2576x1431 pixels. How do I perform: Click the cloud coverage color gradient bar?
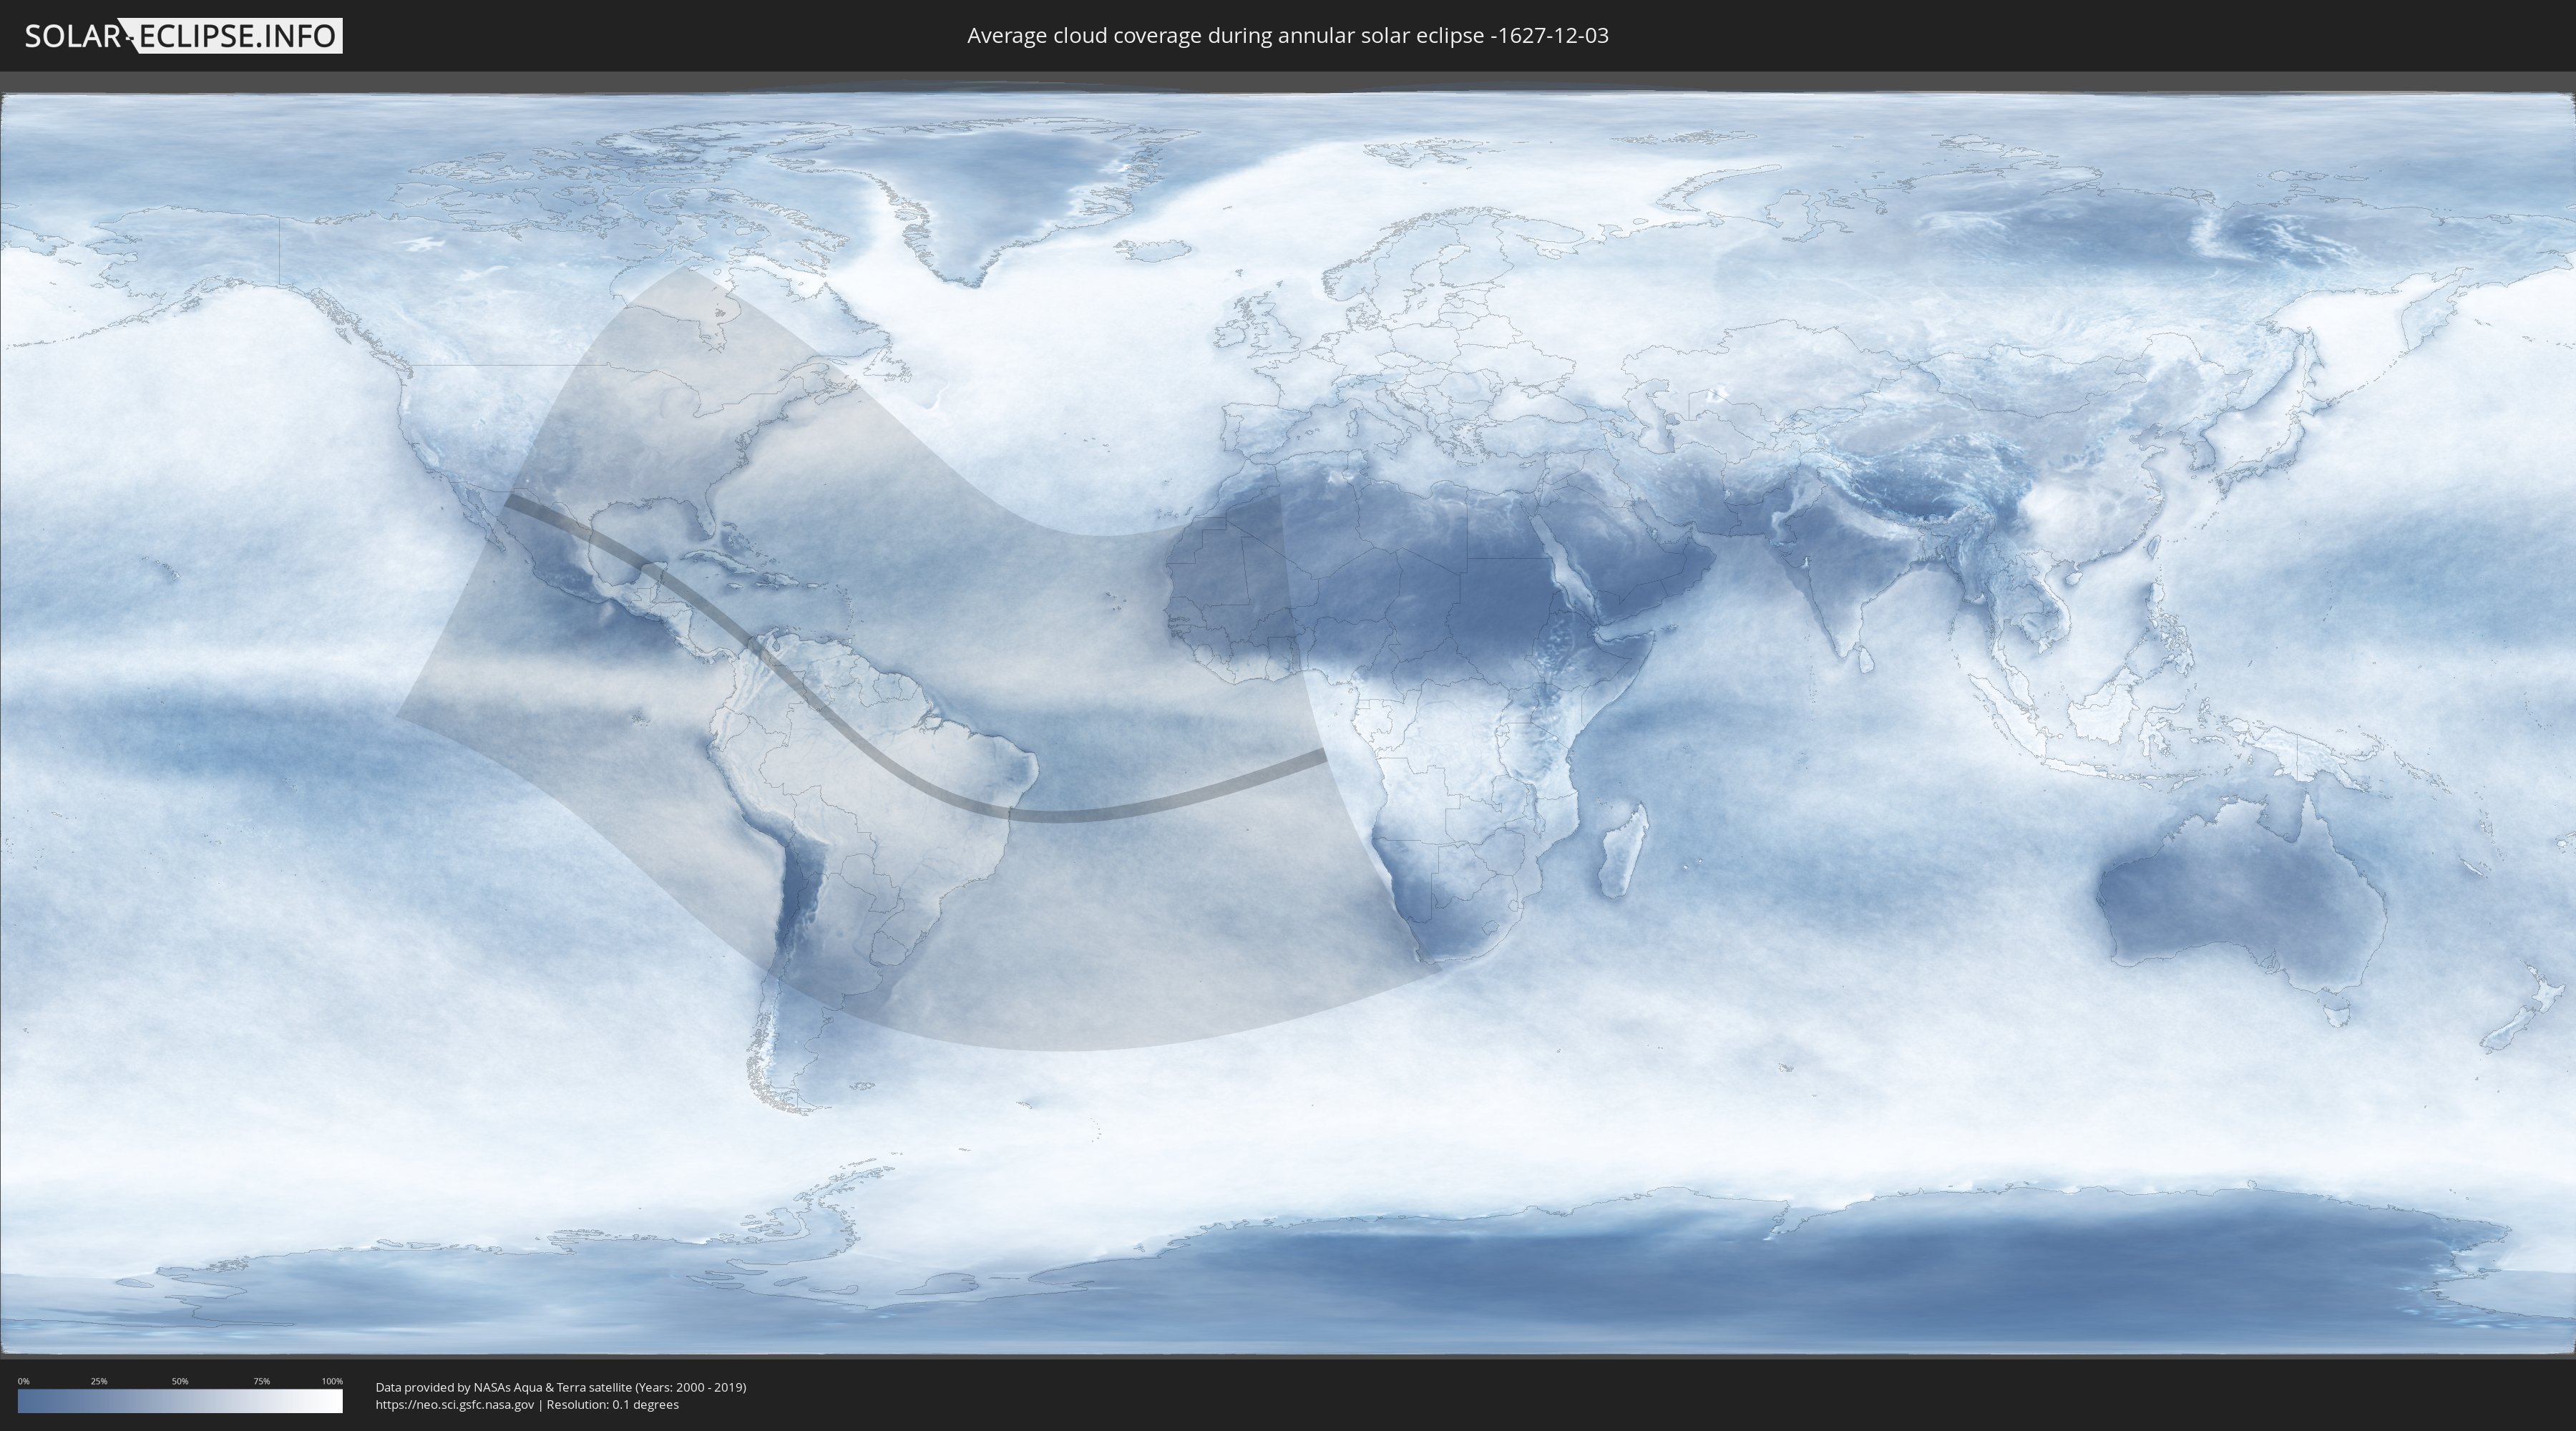point(180,1401)
